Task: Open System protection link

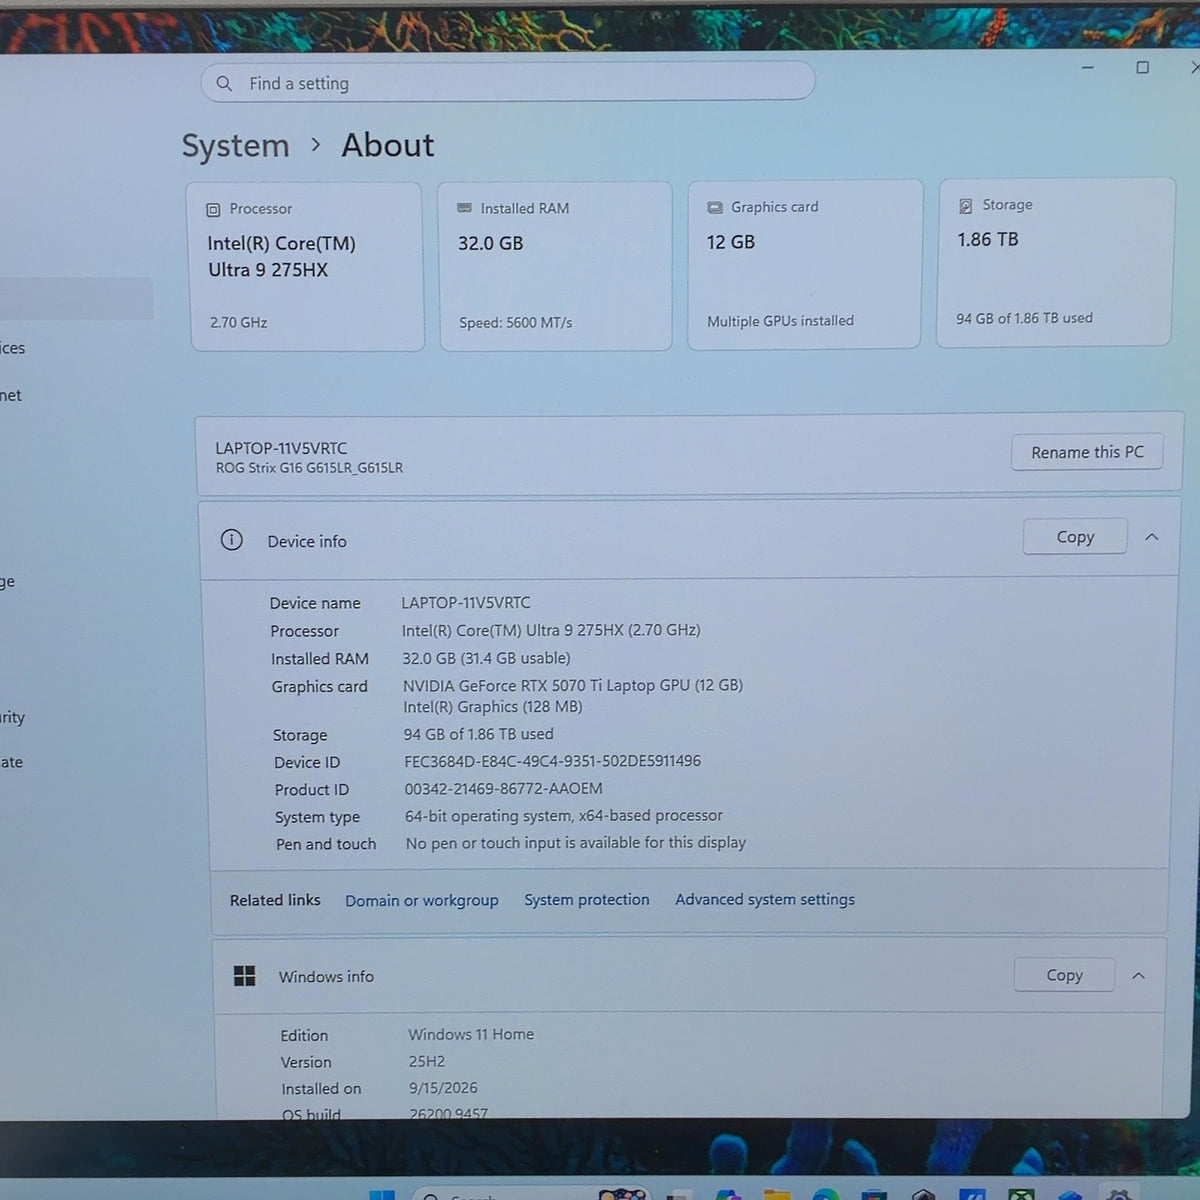Action: point(587,899)
